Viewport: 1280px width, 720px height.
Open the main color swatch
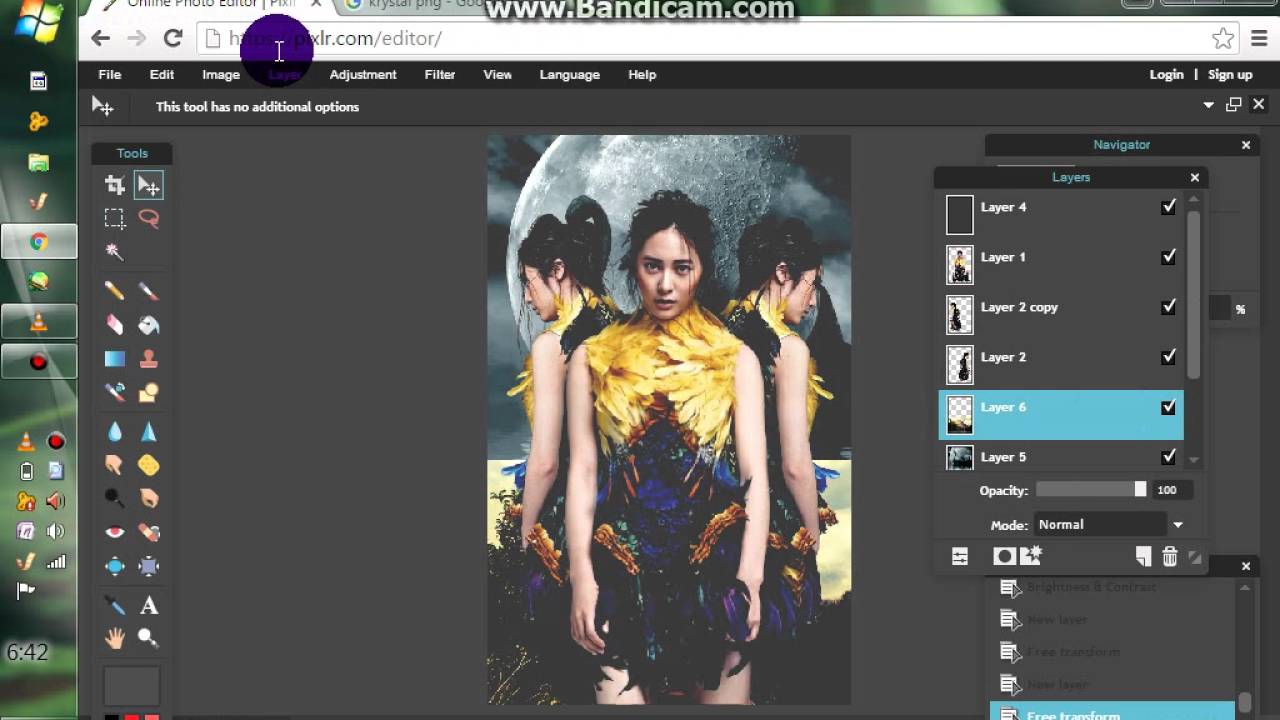coord(132,687)
